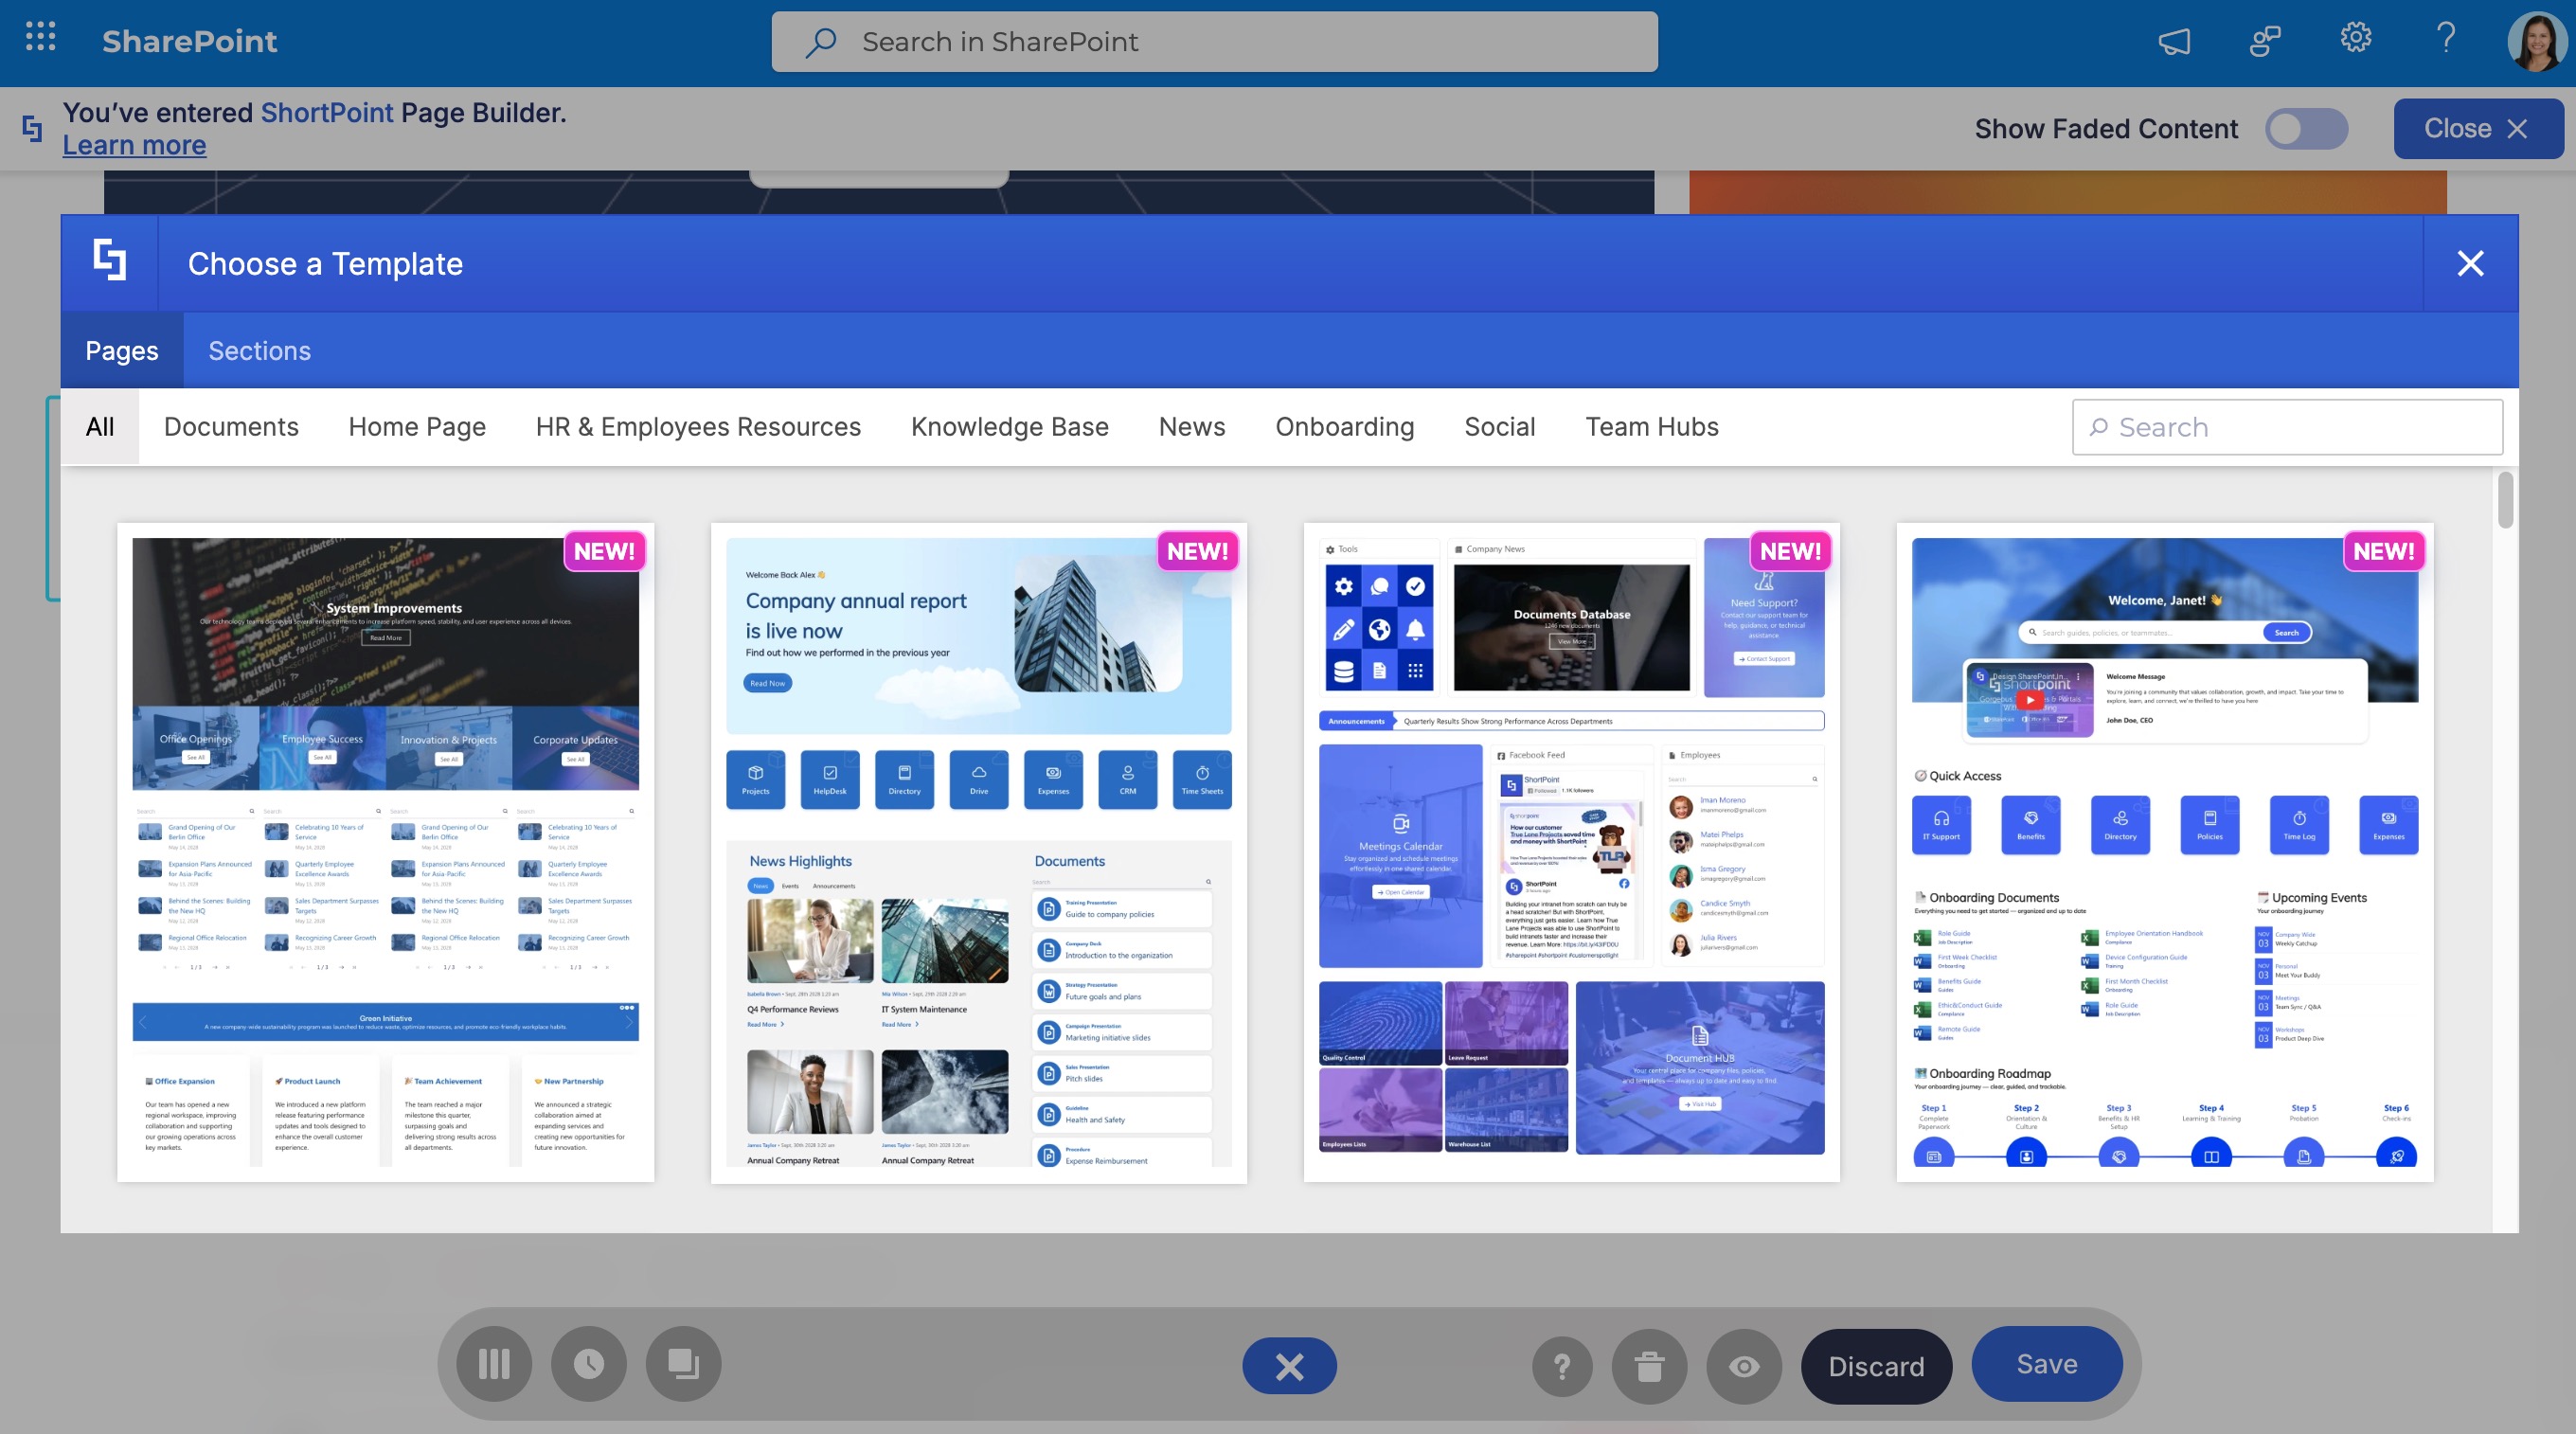Open the SharePoint settings gear

pyautogui.click(x=2355, y=40)
